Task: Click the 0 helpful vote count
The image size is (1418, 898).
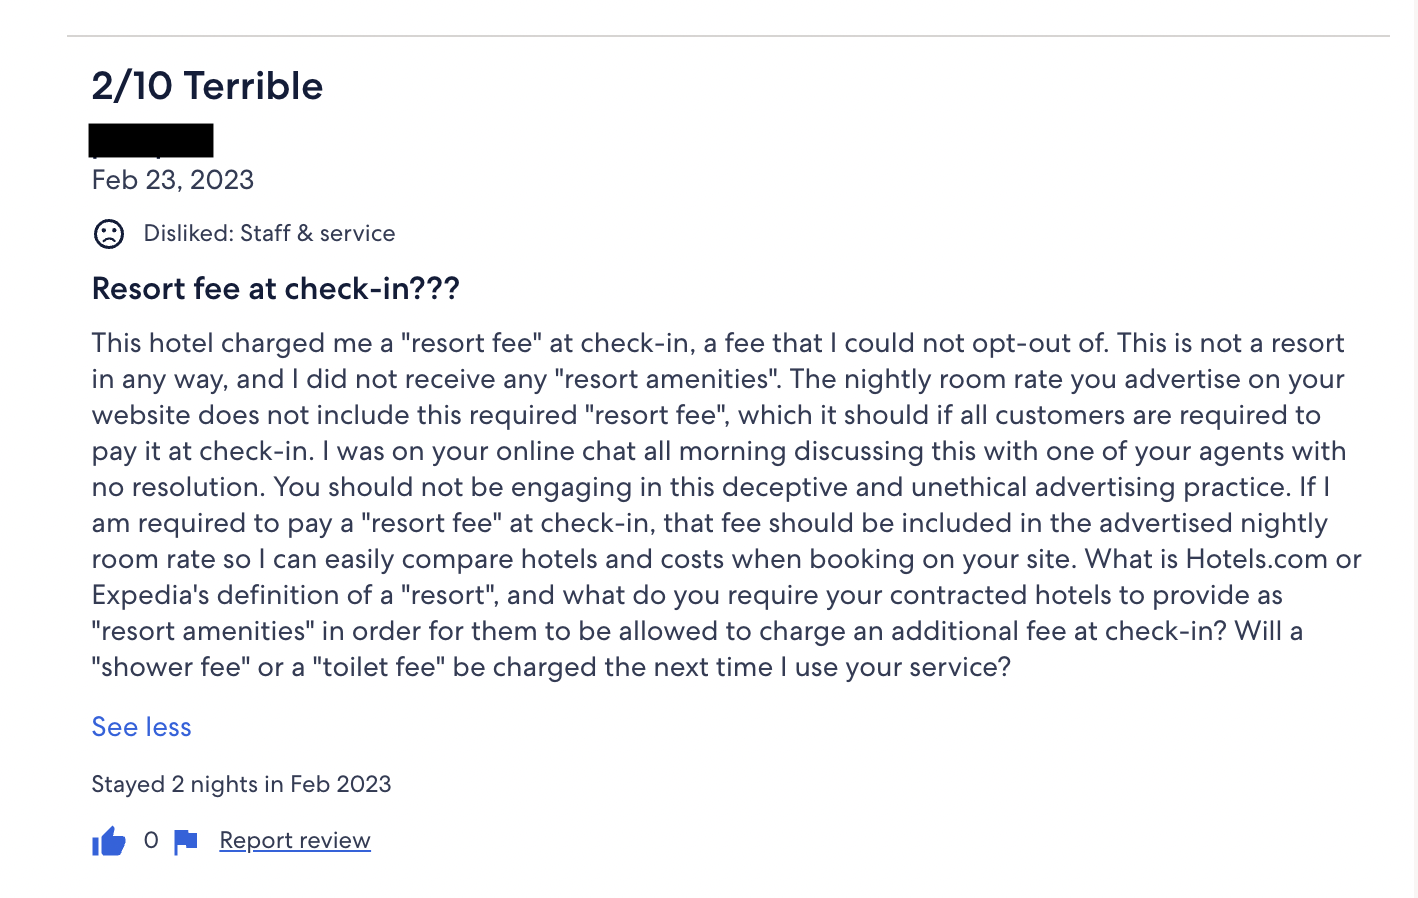Action: [151, 840]
